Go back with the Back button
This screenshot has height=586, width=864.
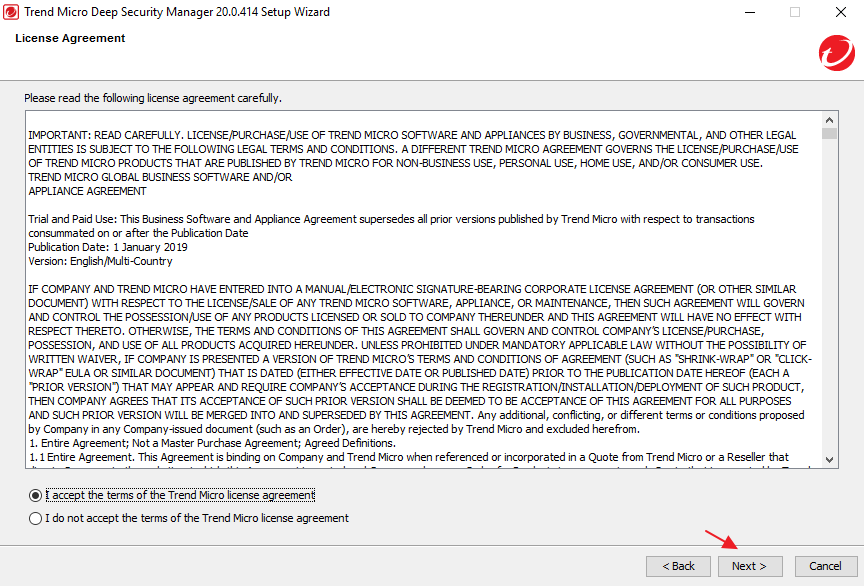[x=678, y=566]
